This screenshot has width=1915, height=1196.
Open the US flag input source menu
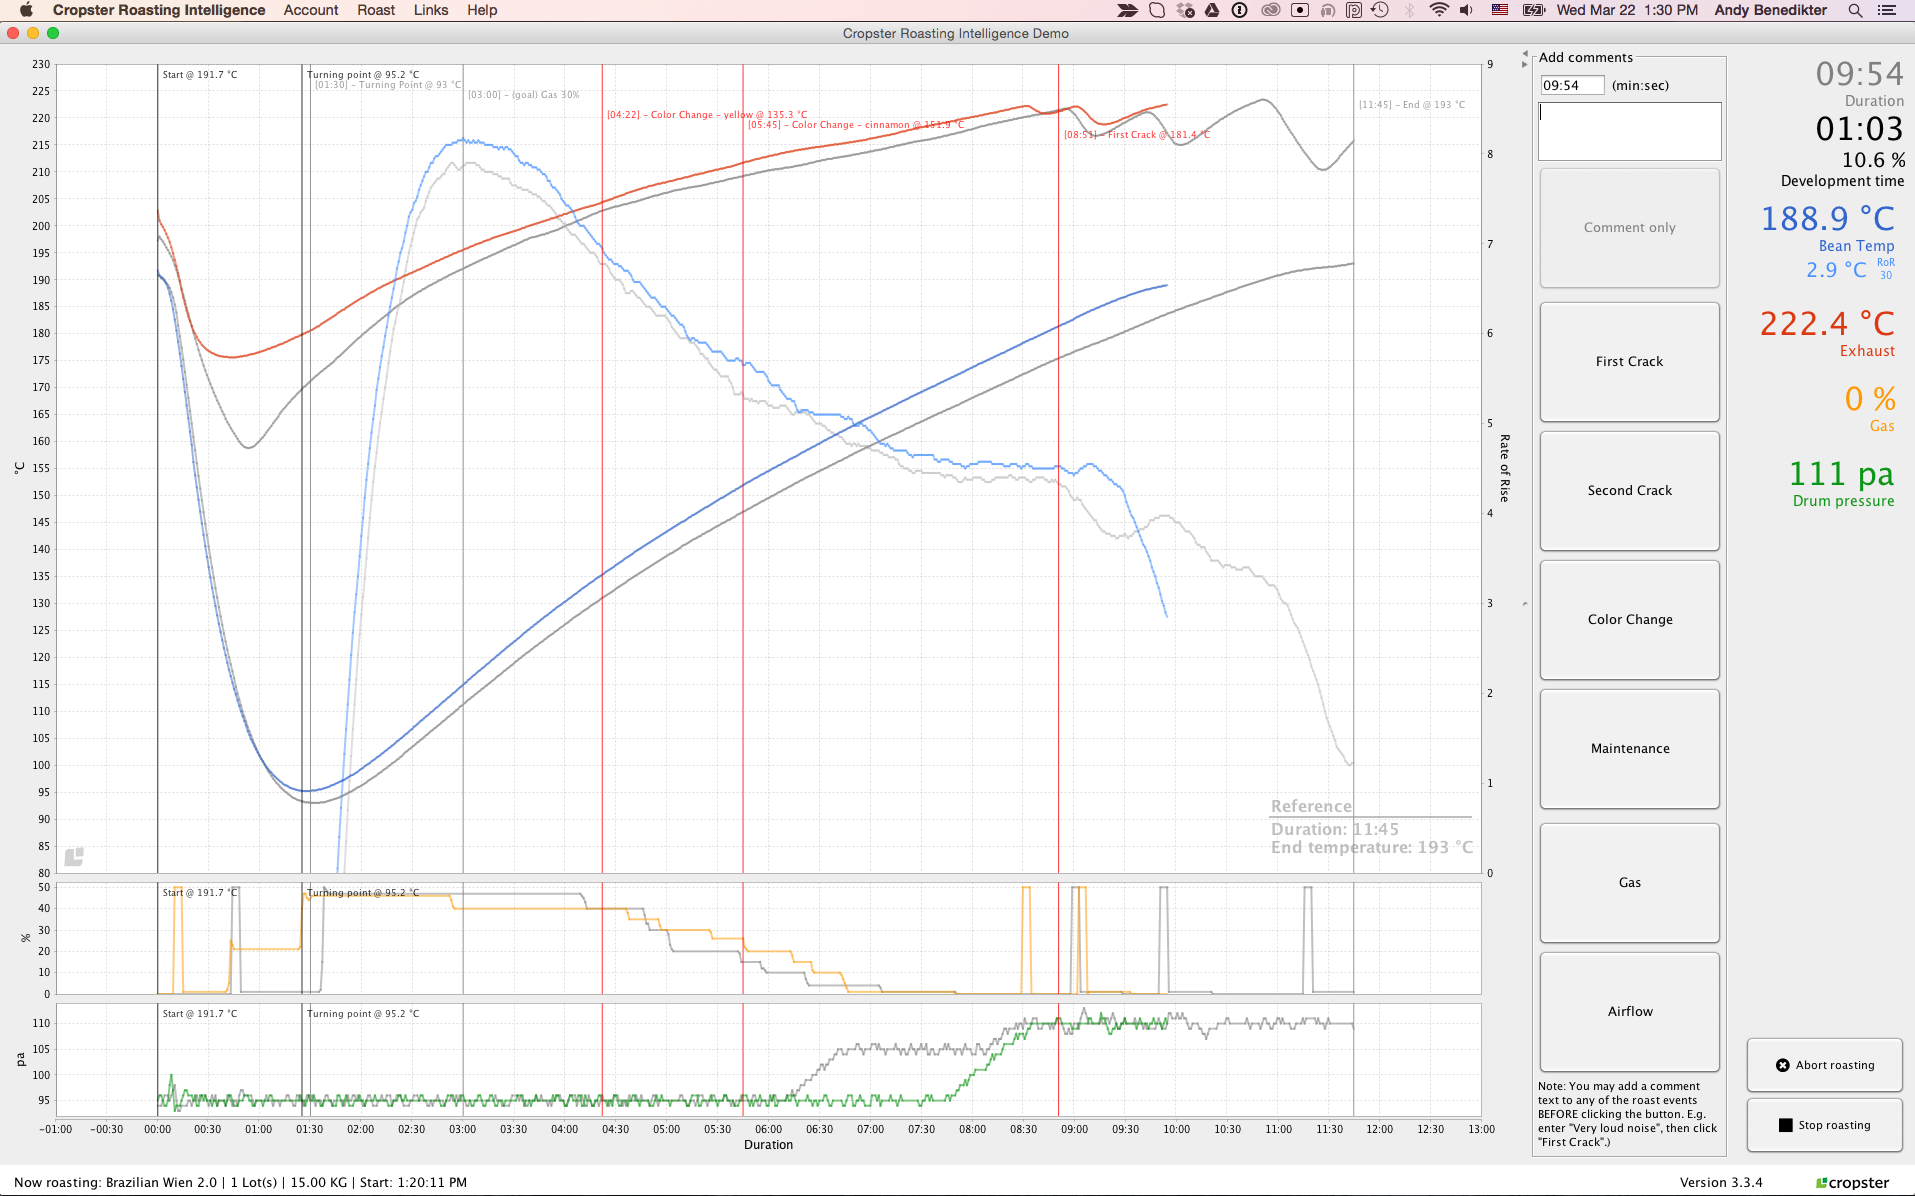(1500, 10)
